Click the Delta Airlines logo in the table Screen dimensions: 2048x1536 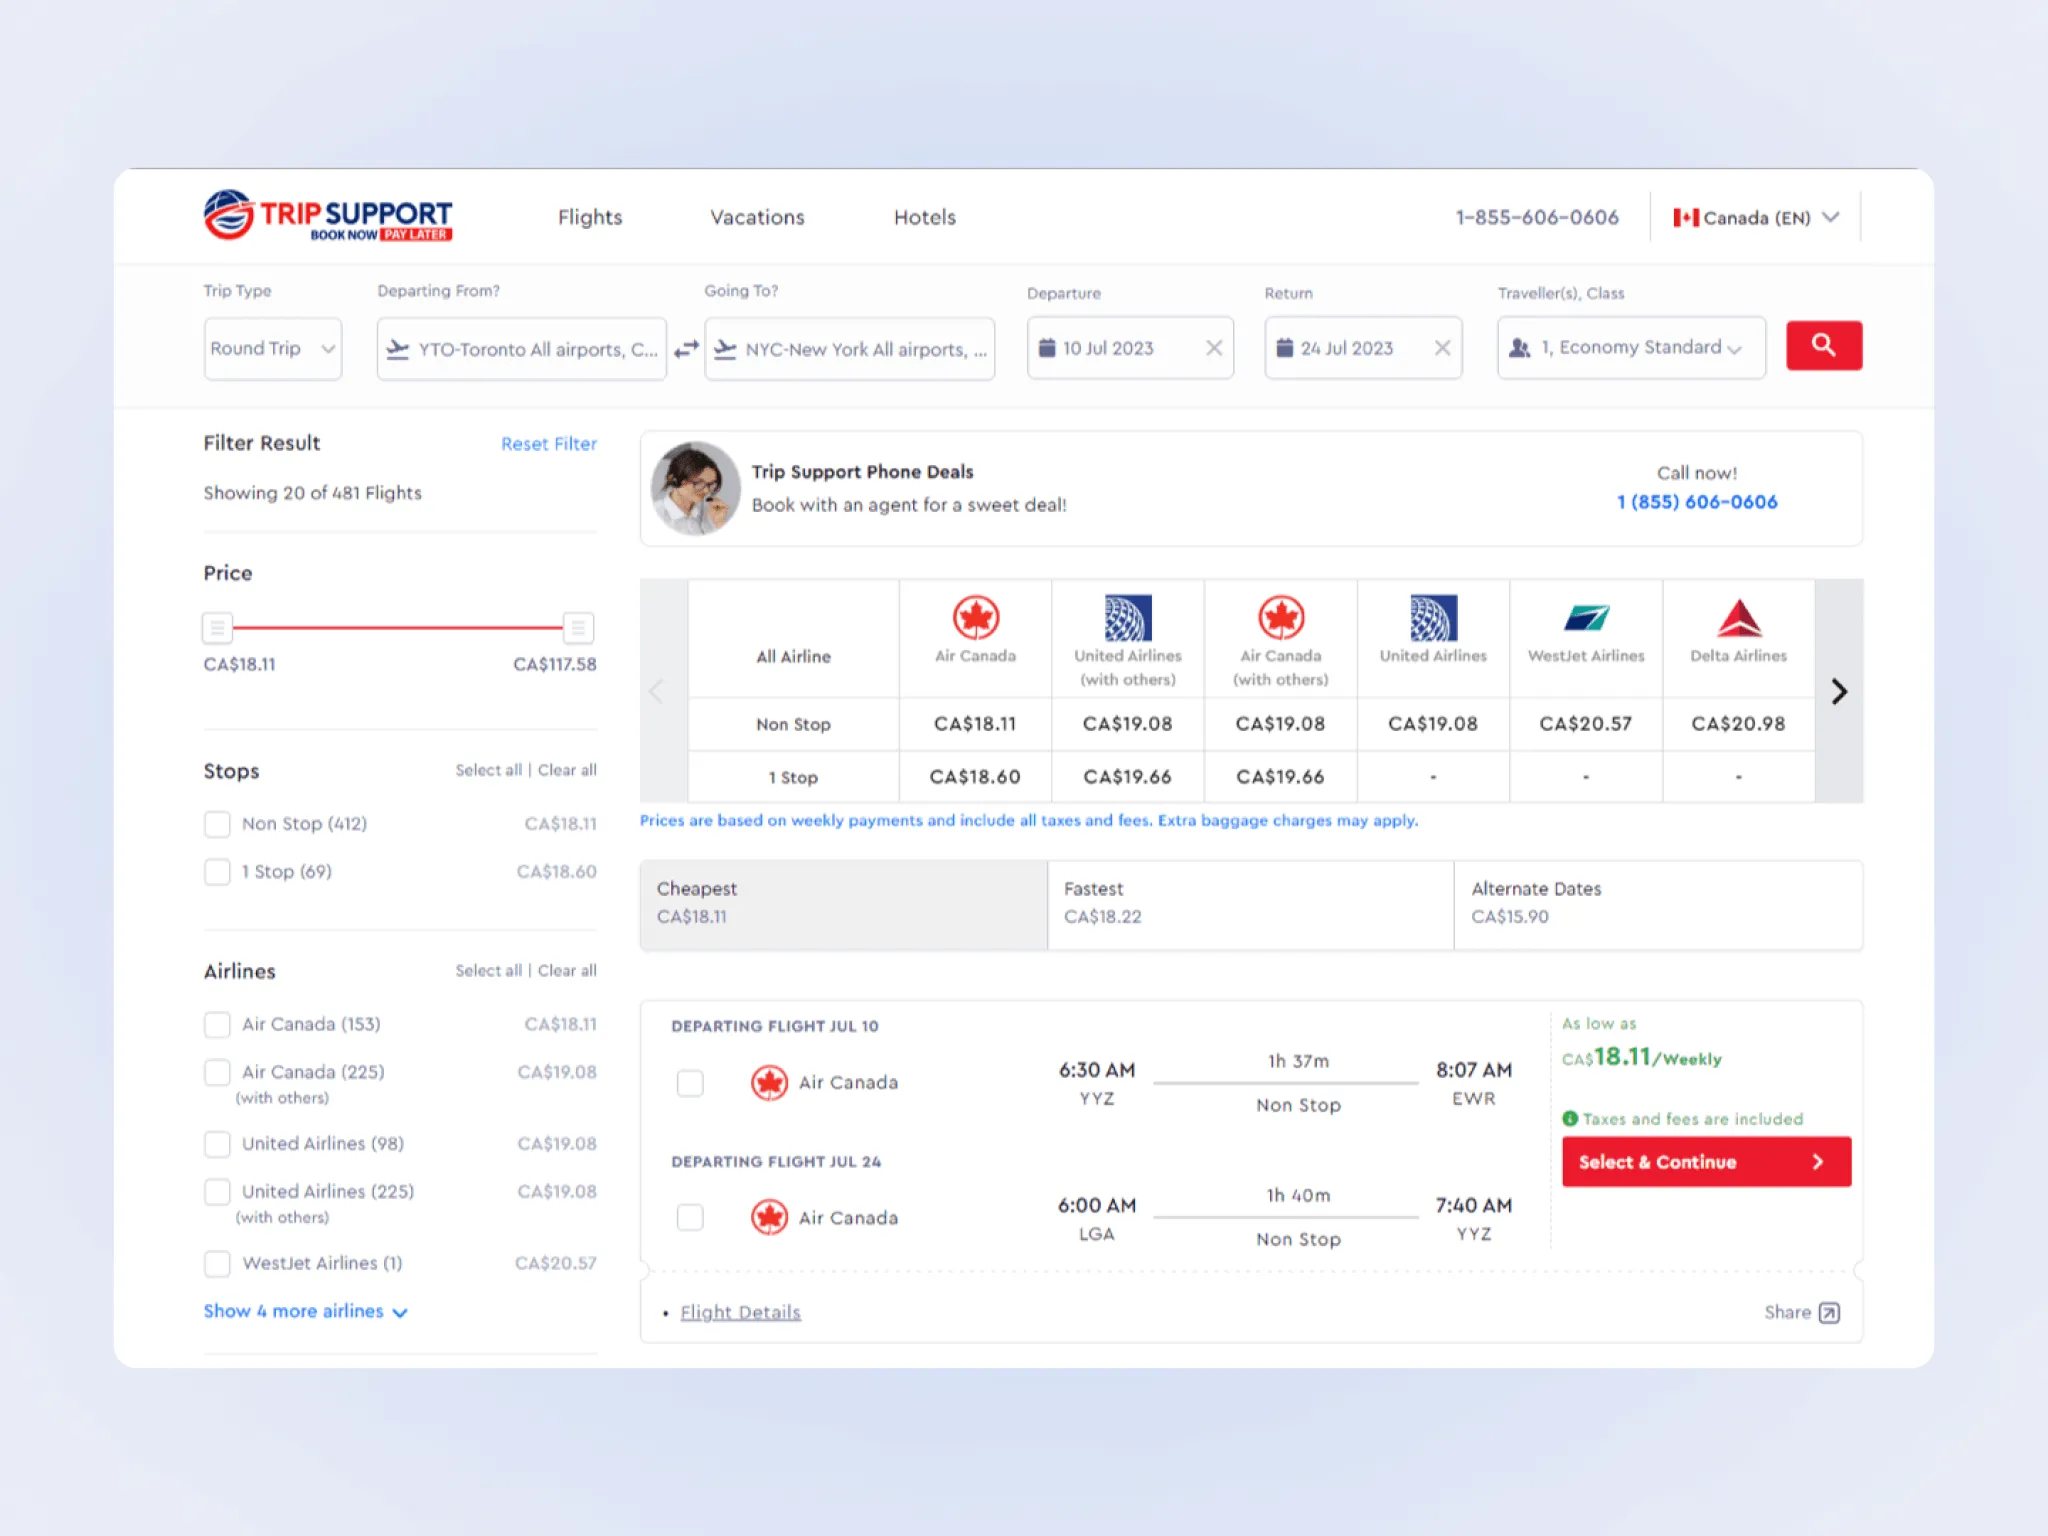click(1738, 618)
